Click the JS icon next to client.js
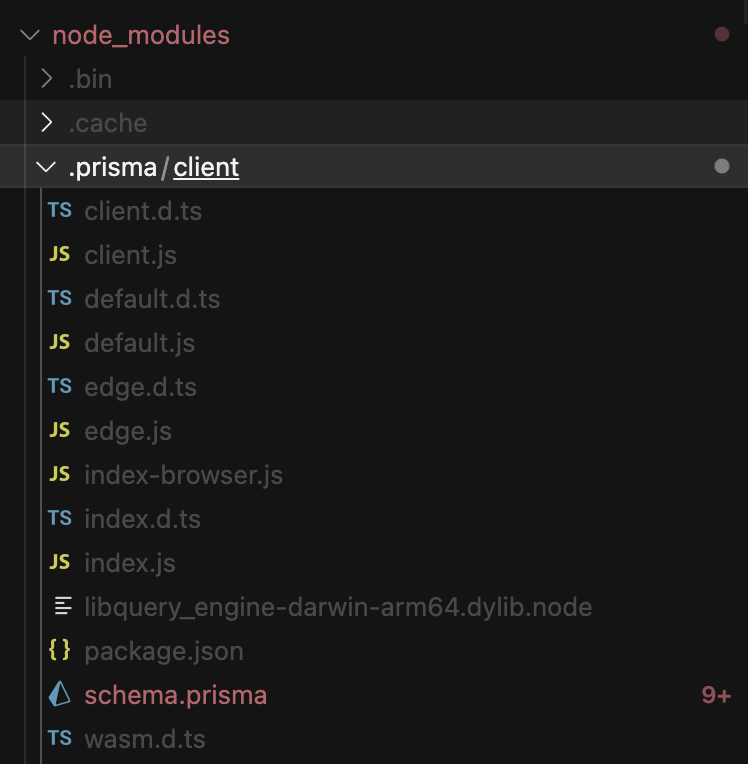748x764 pixels. tap(60, 254)
